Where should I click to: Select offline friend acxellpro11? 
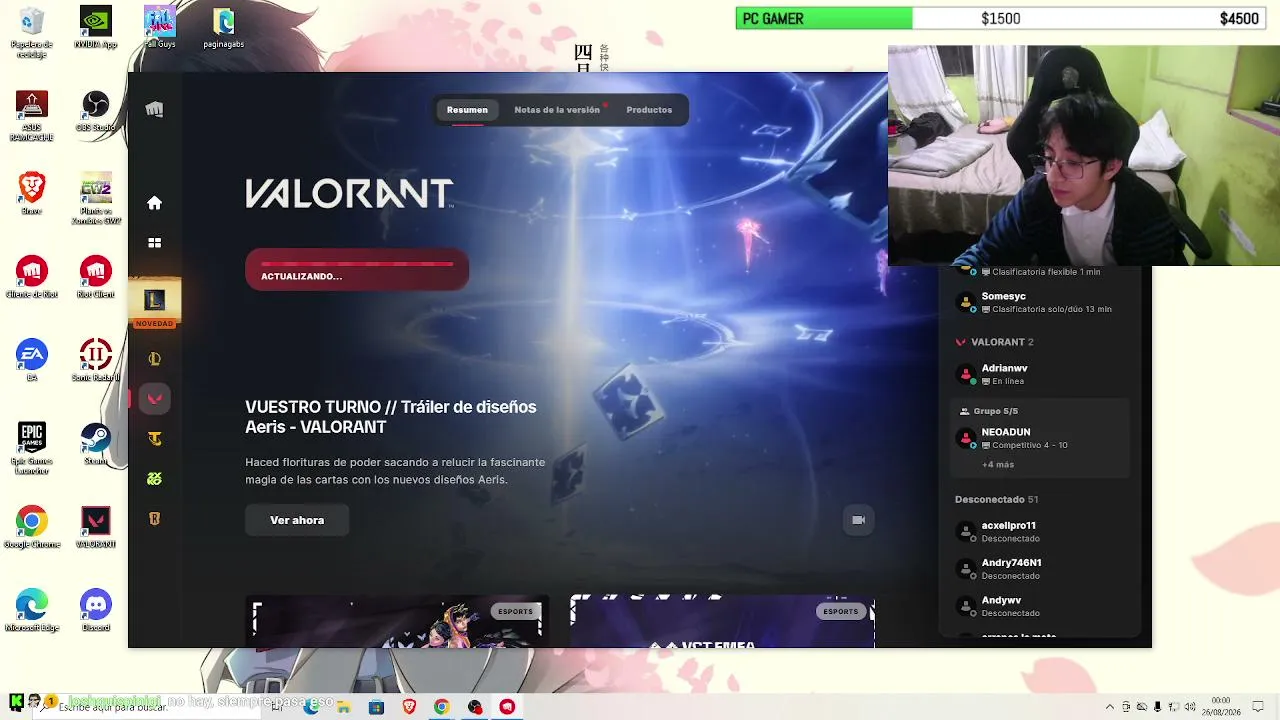pyautogui.click(x=1040, y=531)
